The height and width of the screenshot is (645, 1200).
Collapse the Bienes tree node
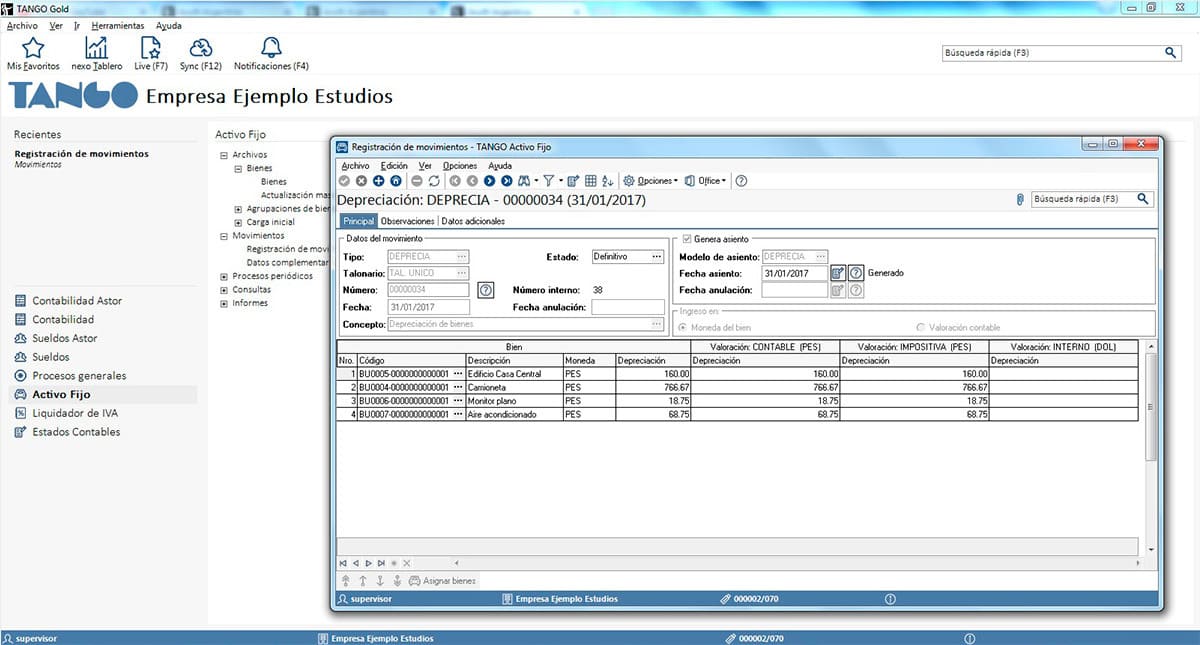point(238,169)
